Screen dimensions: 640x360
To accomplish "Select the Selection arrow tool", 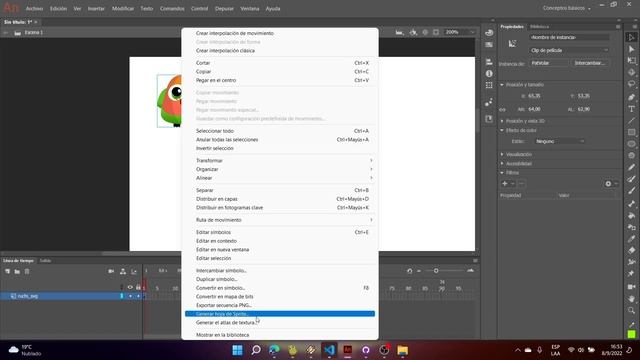I will (x=631, y=37).
